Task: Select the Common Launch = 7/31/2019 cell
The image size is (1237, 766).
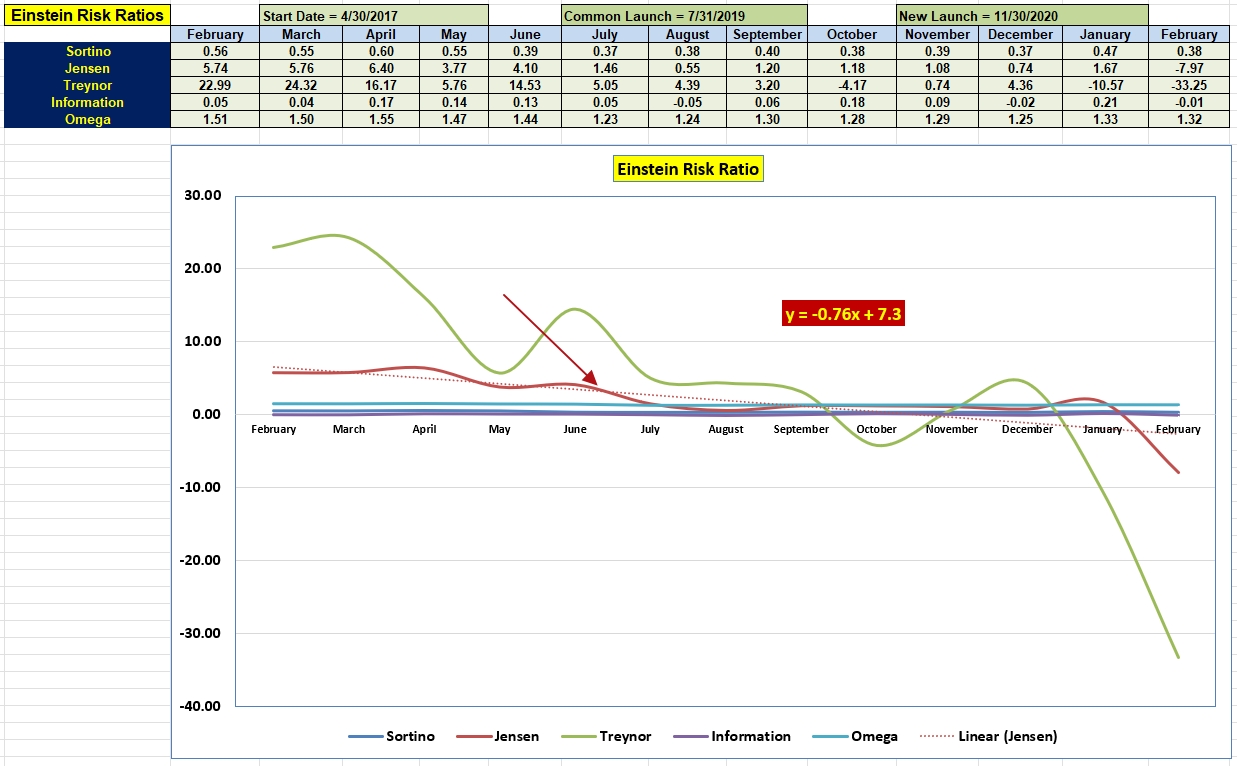Action: 684,15
